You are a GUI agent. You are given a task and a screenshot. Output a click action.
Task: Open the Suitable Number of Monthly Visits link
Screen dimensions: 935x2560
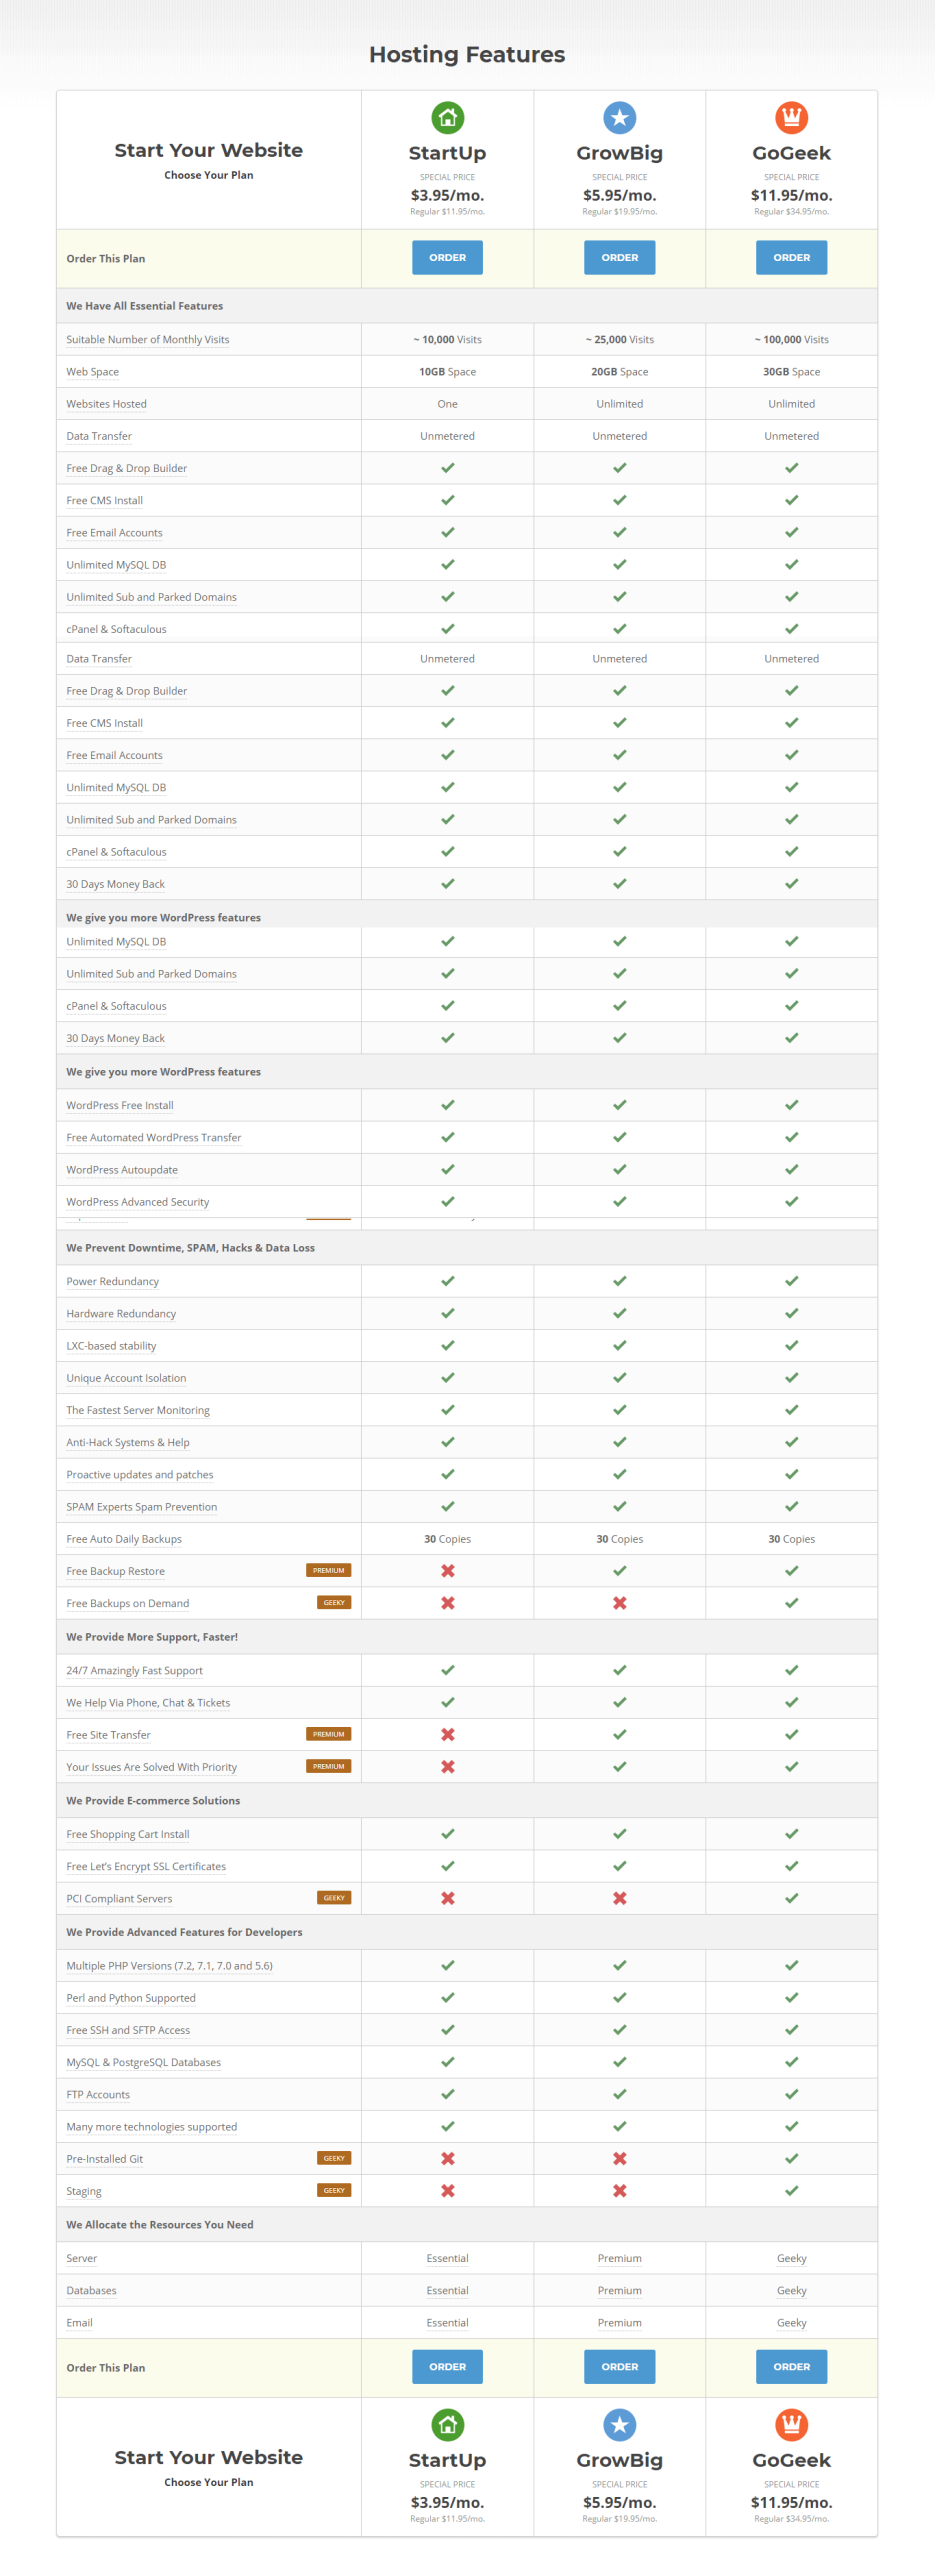148,340
